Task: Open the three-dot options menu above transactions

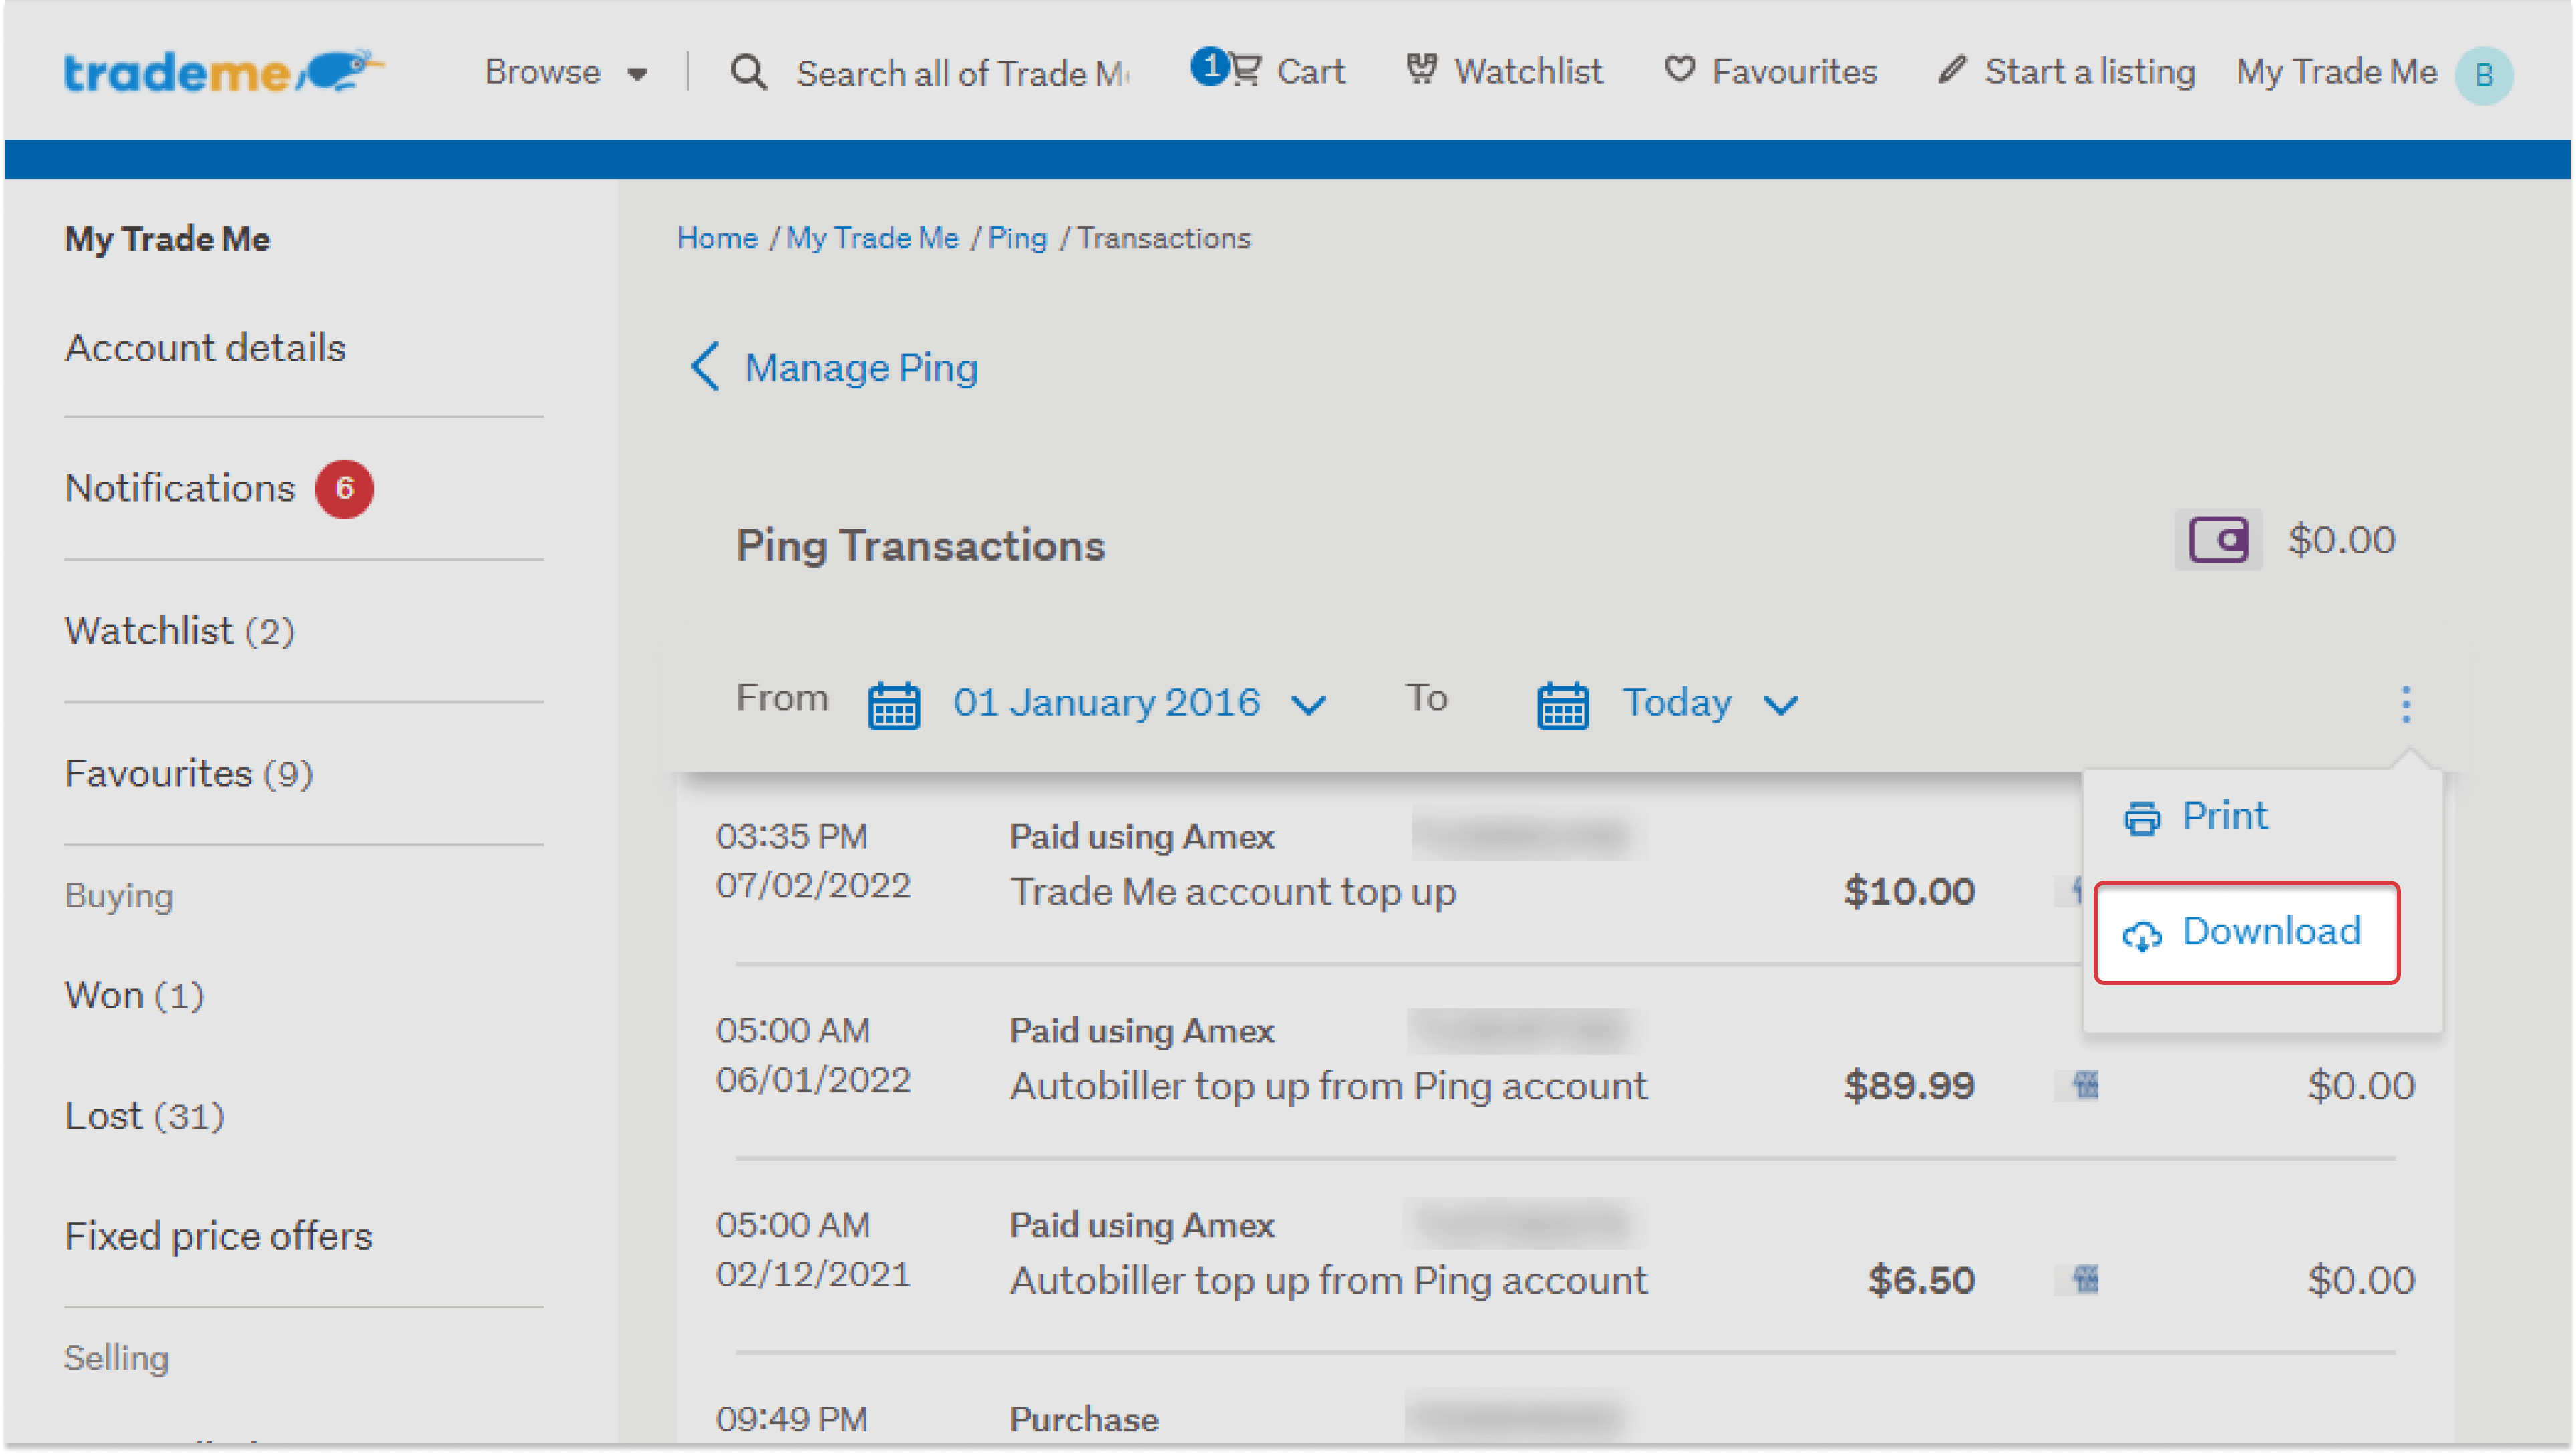Action: point(2406,703)
